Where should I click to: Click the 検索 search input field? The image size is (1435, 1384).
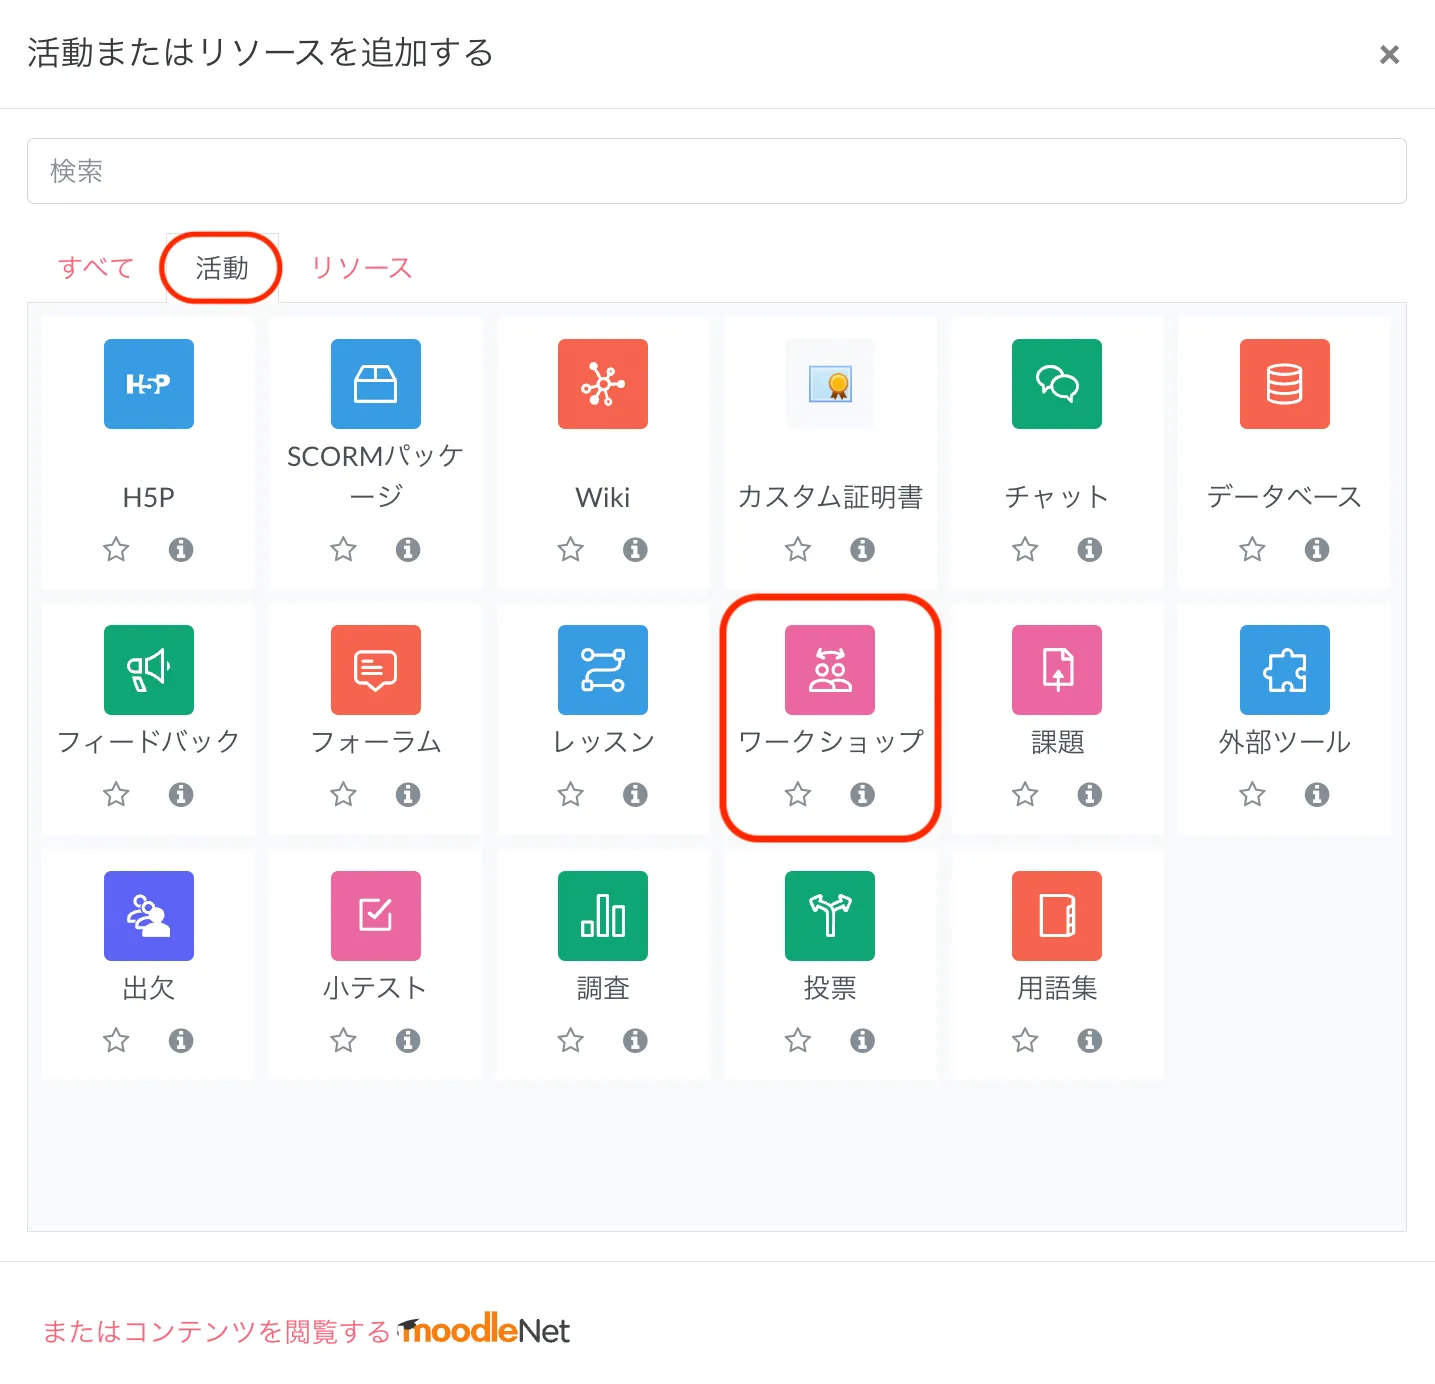[x=716, y=171]
